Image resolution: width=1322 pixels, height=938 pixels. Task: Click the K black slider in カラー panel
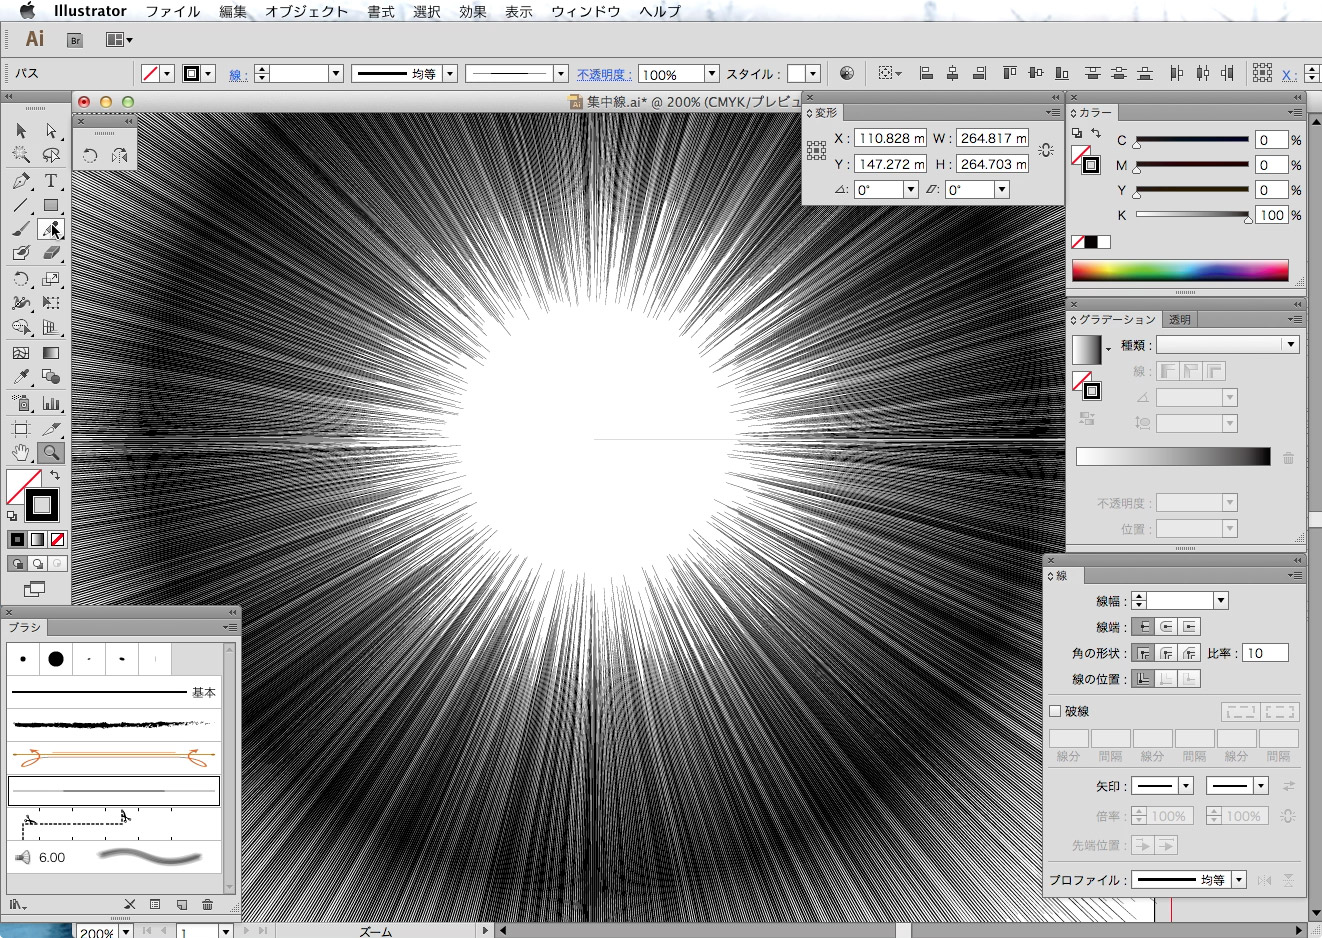click(x=1192, y=215)
